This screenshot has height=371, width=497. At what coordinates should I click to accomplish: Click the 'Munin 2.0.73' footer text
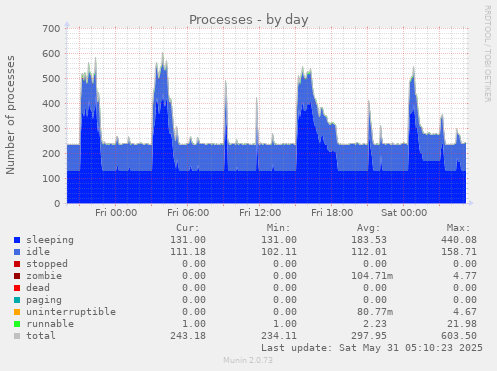tap(248, 360)
